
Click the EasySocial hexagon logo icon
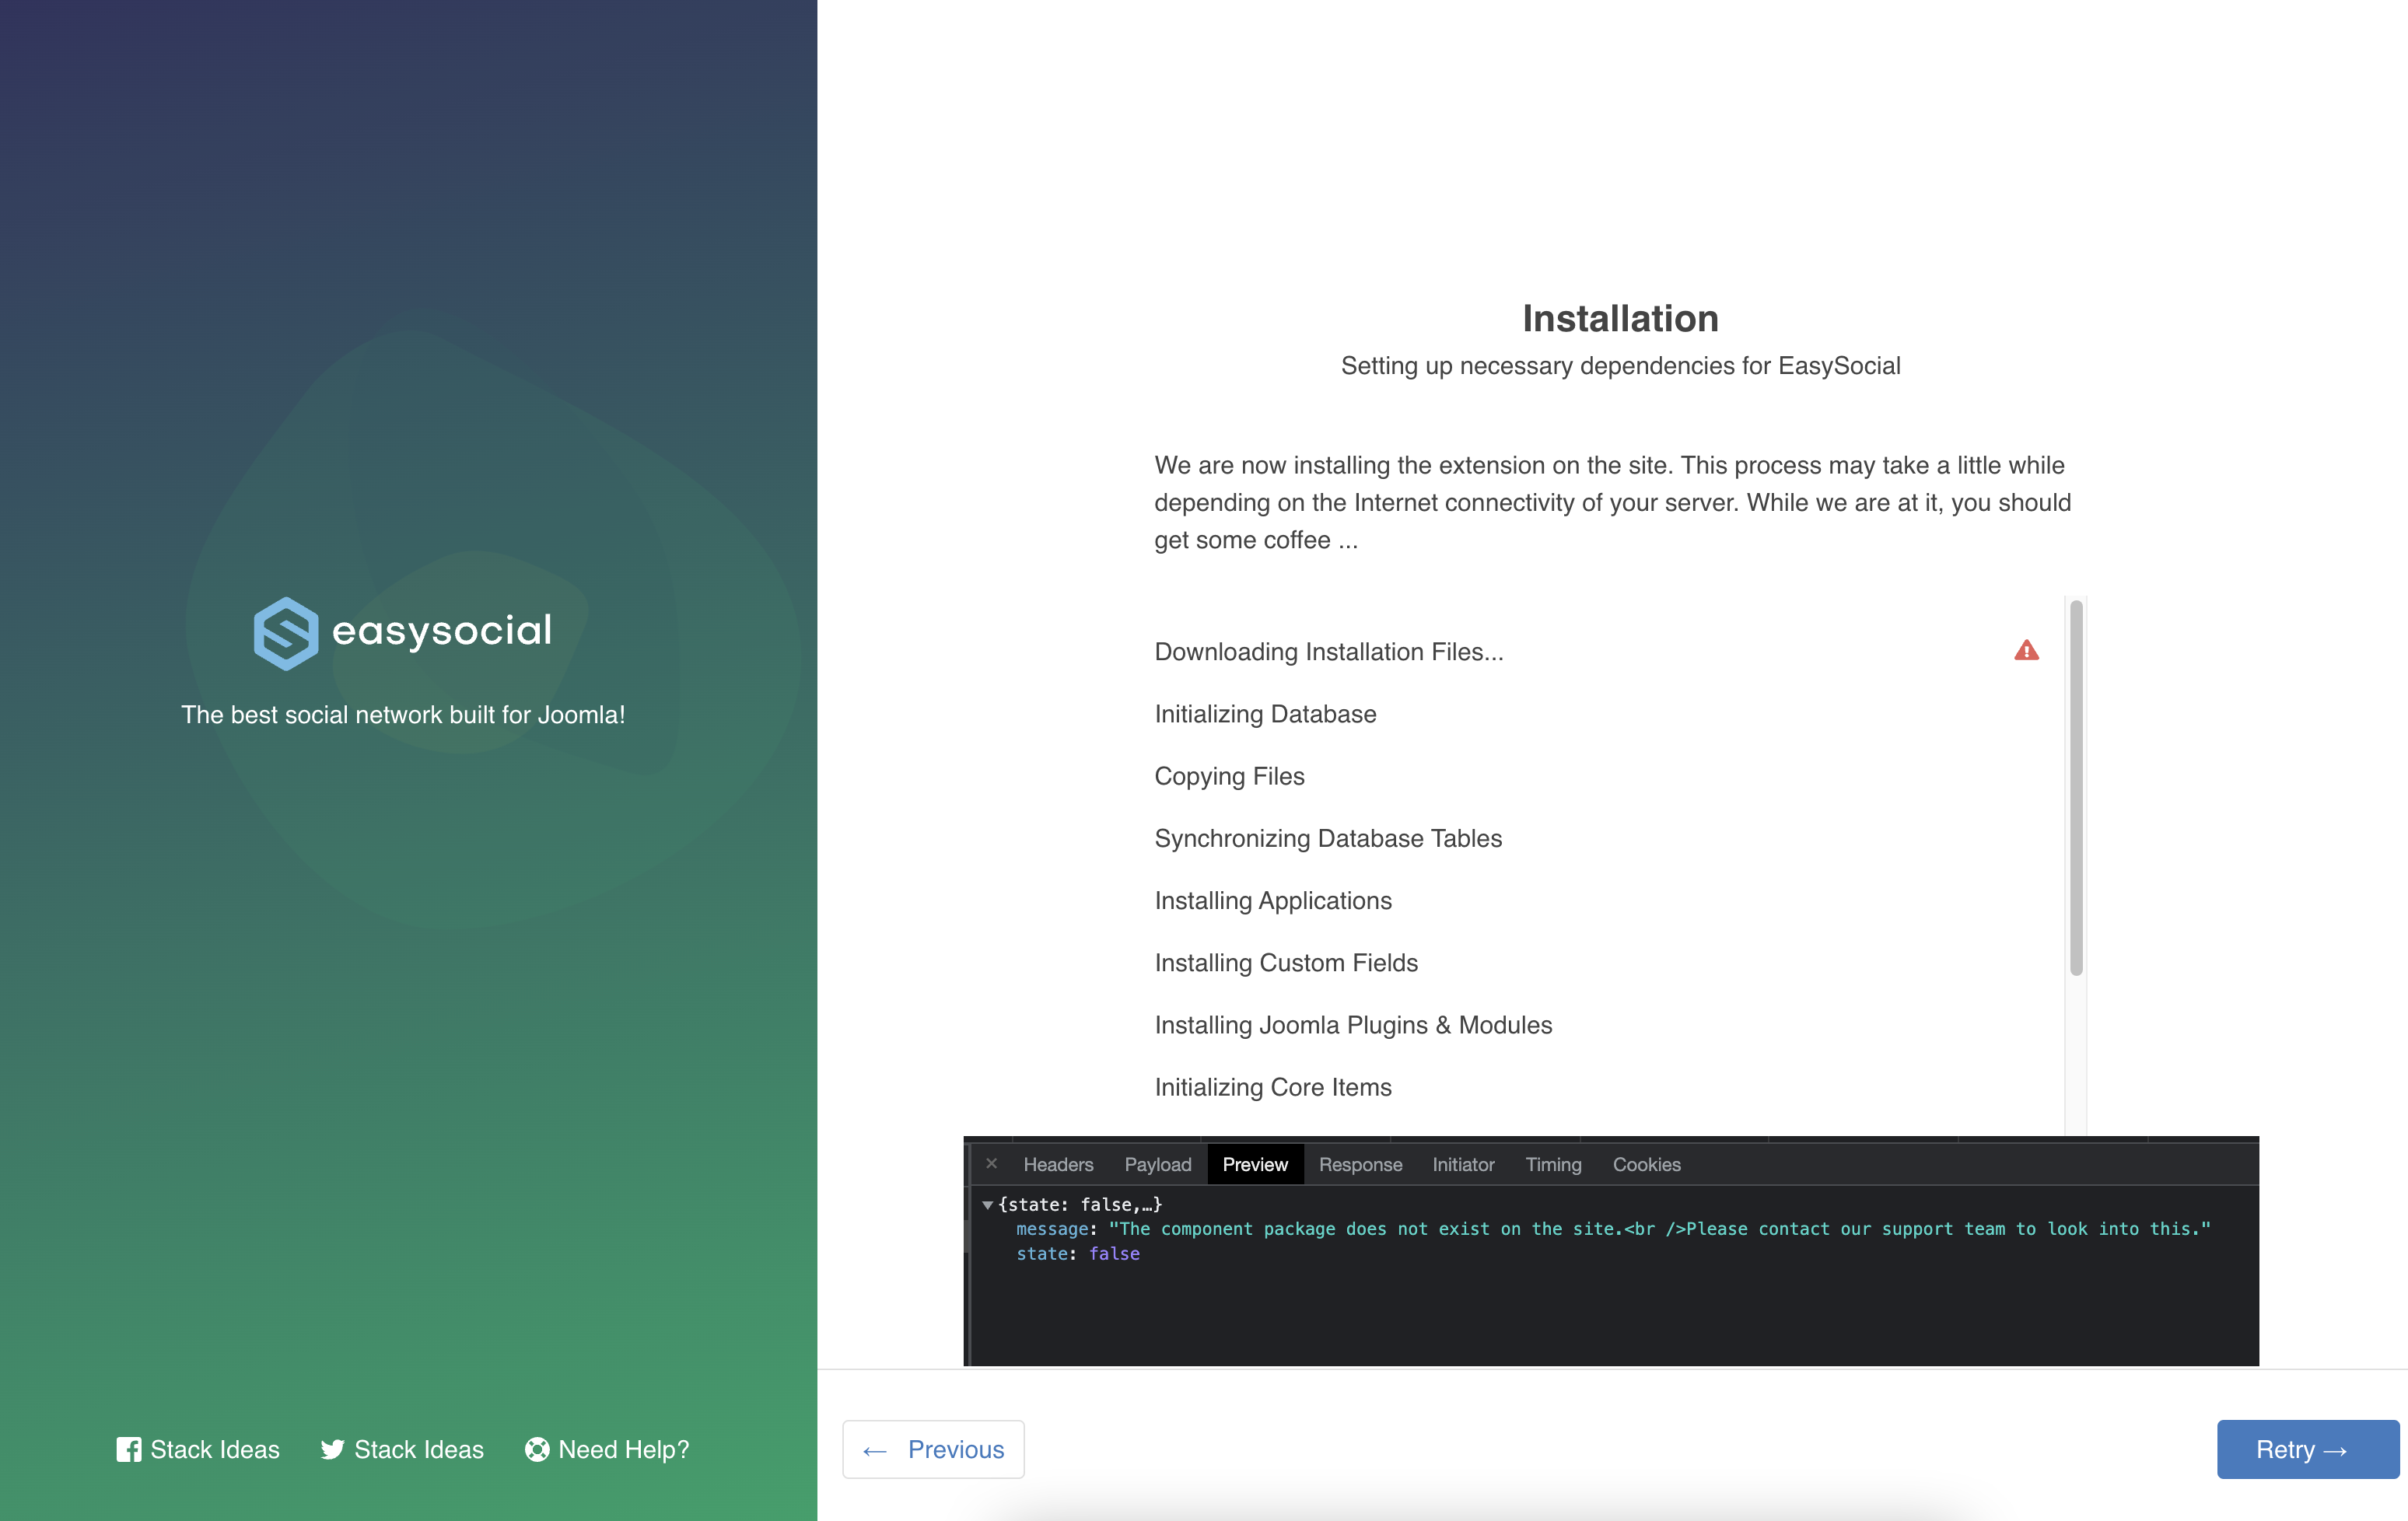286,633
